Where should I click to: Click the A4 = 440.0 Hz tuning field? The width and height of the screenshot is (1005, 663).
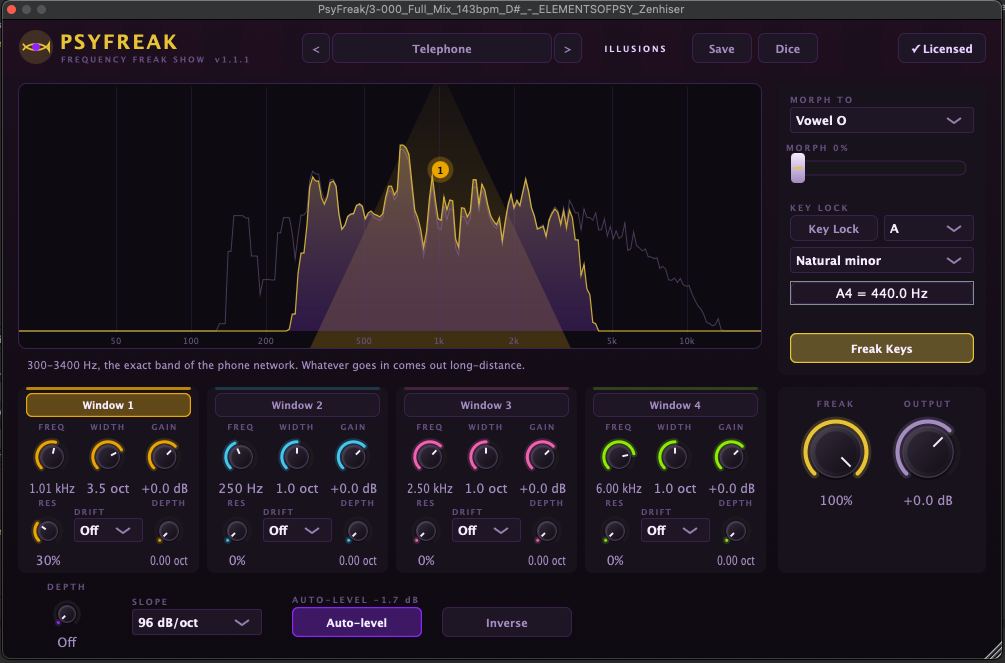coord(881,293)
